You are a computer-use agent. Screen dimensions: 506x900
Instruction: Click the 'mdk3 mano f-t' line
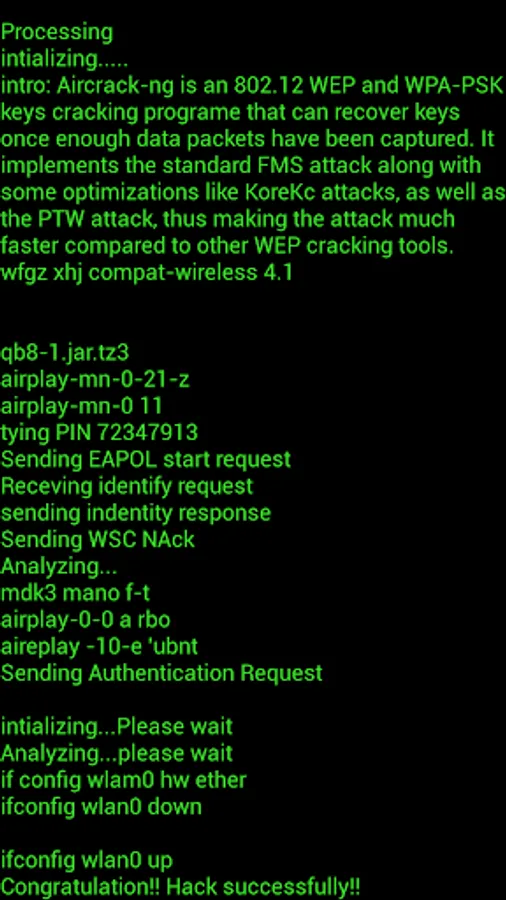coord(75,593)
